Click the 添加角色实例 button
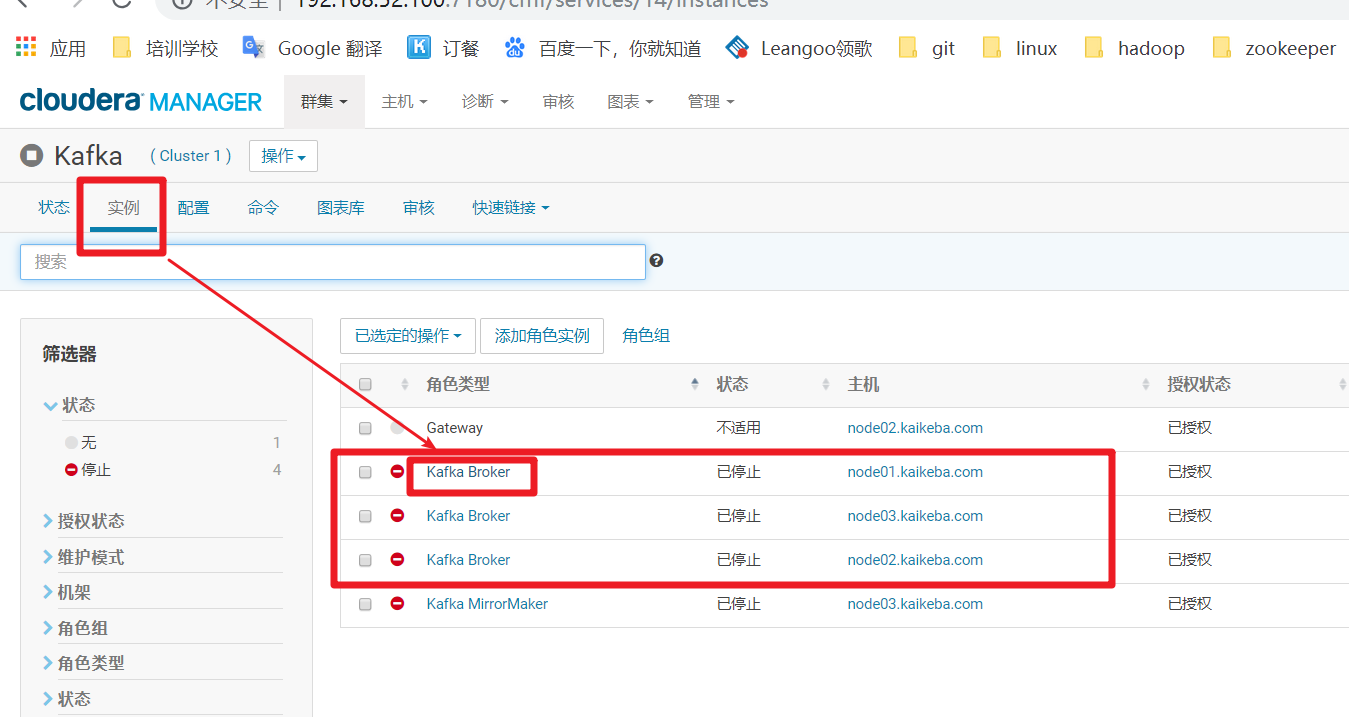The height and width of the screenshot is (717, 1349). [x=542, y=336]
